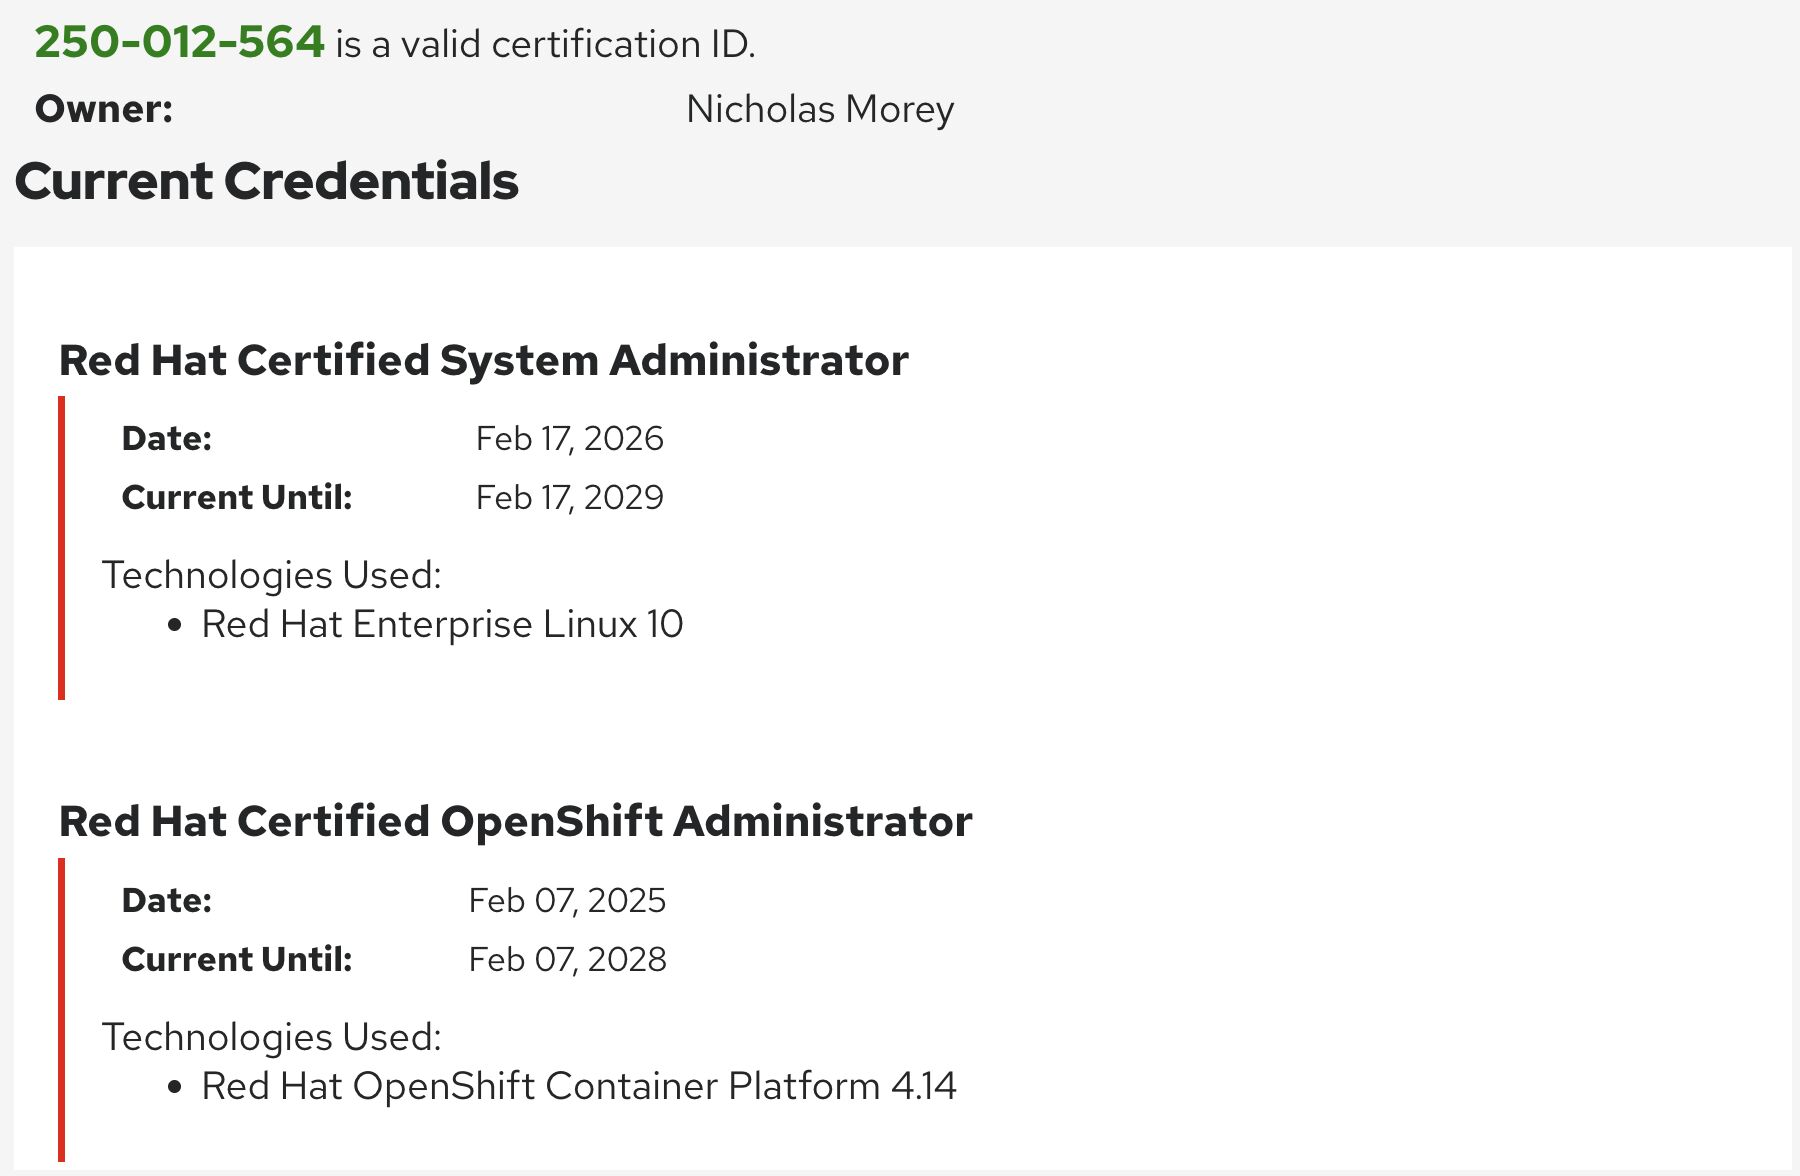1800x1176 pixels.
Task: Select the expiry date Feb 07, 2028
Action: point(567,959)
